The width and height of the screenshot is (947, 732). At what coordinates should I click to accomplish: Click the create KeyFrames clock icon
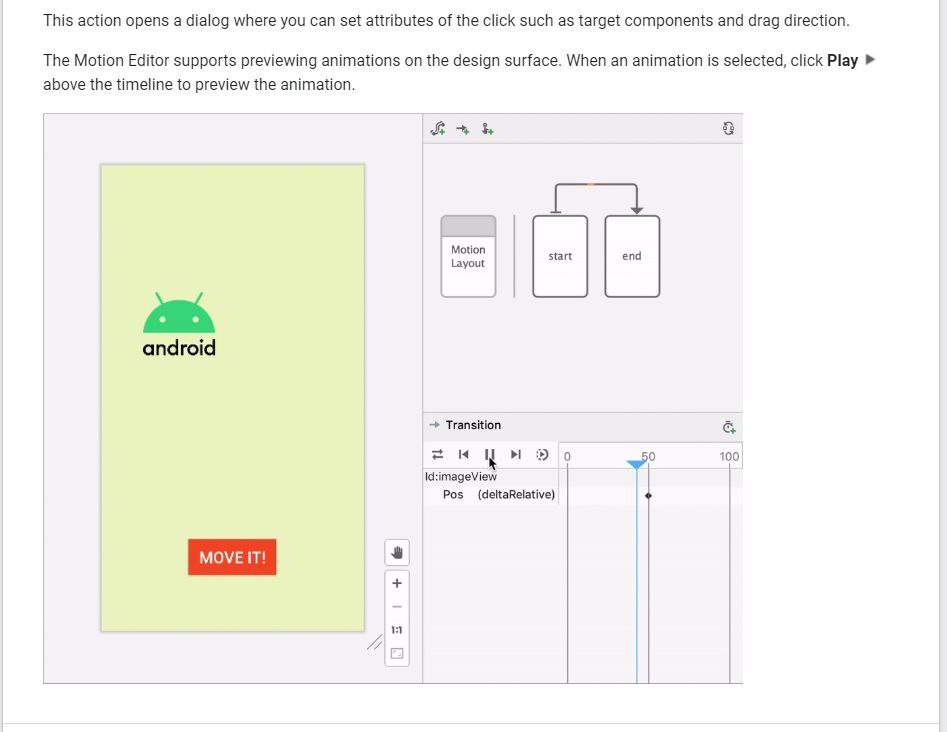coord(729,428)
